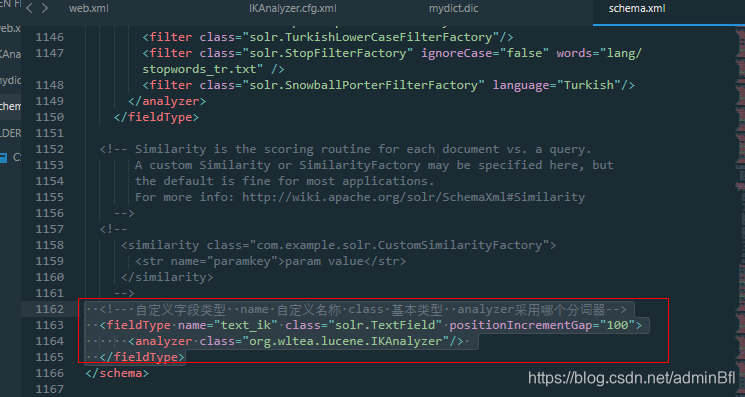Select the mydict.dic tab
The width and height of the screenshot is (745, 397).
454,9
